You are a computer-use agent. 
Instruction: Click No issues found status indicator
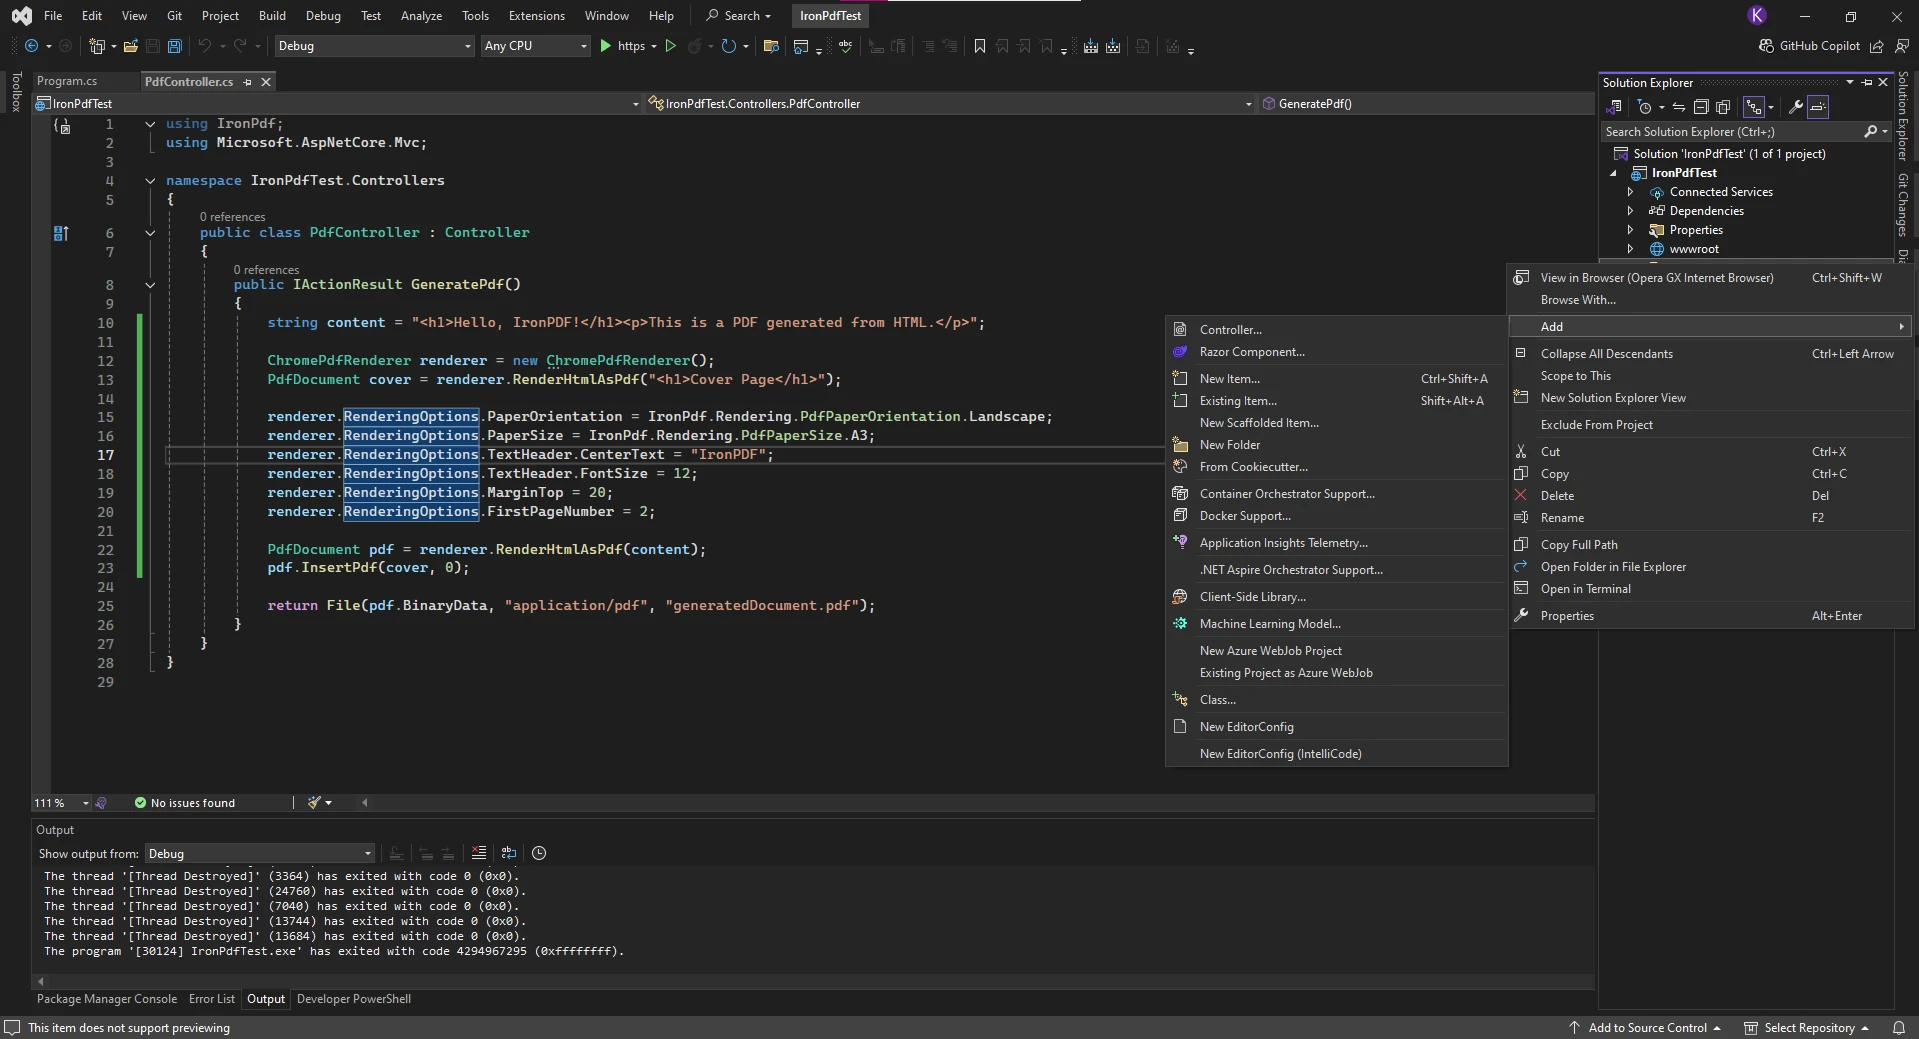tap(185, 803)
